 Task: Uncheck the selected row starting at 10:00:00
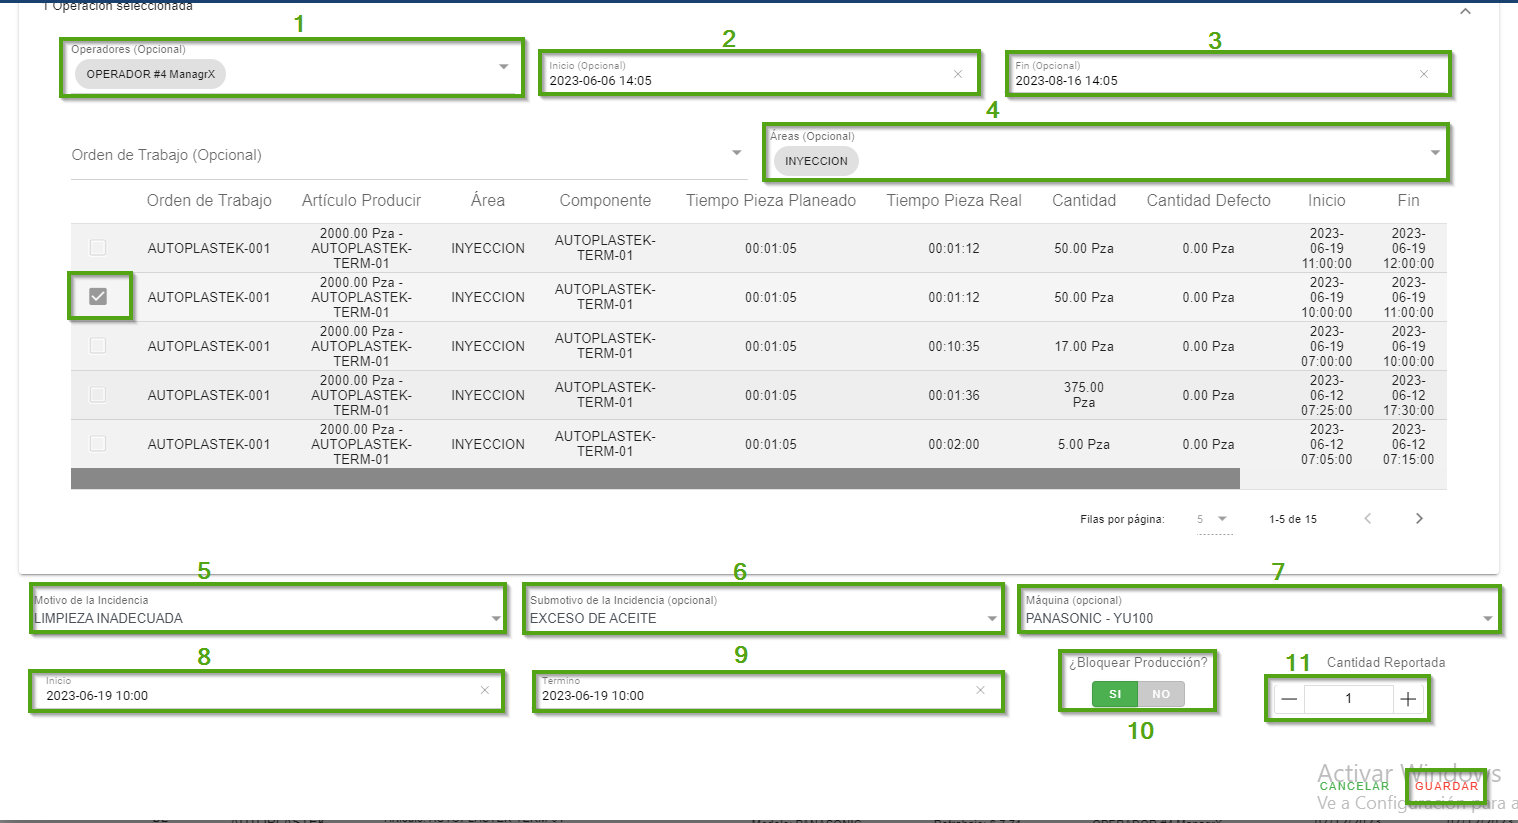coord(98,296)
